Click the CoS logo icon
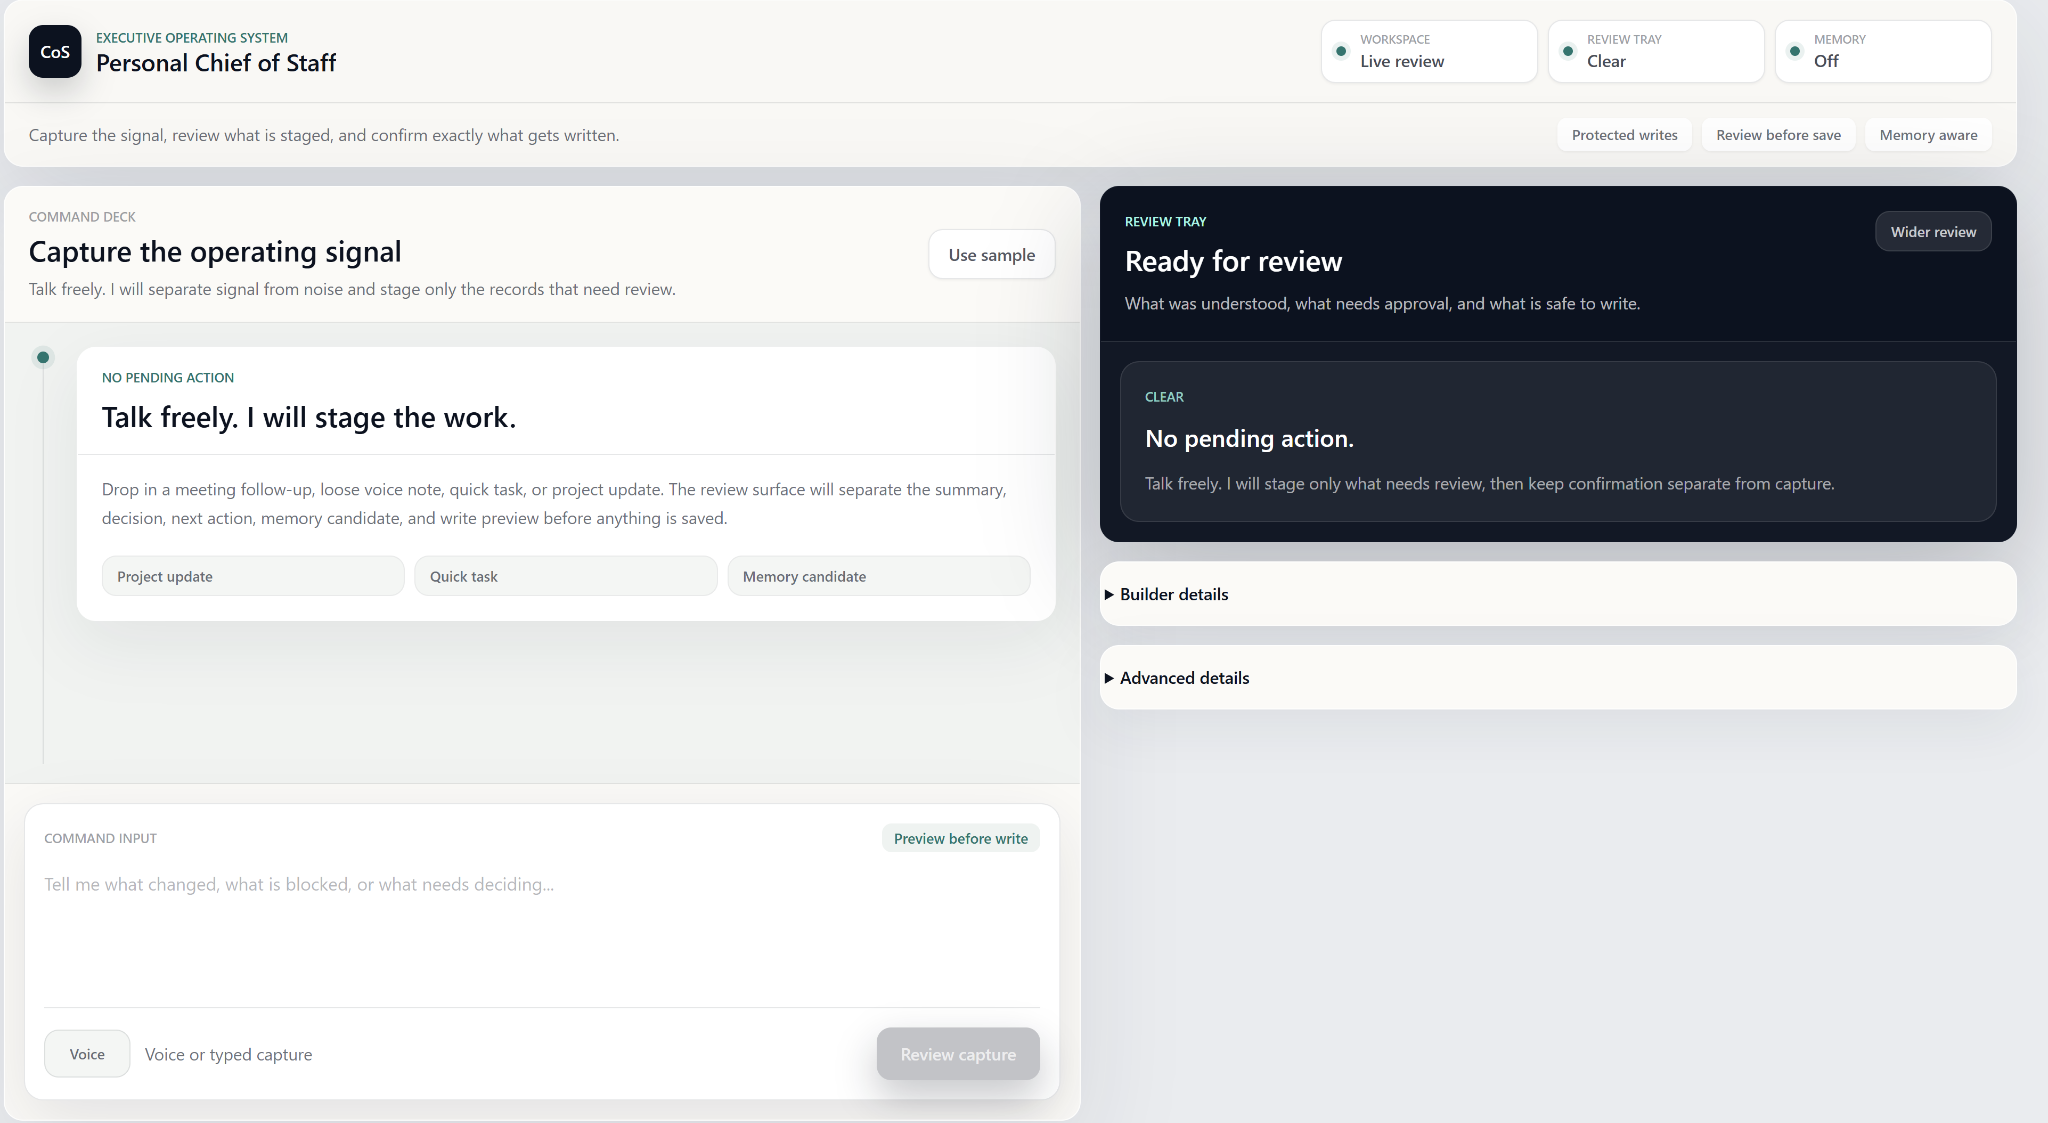2048x1123 pixels. coord(55,52)
